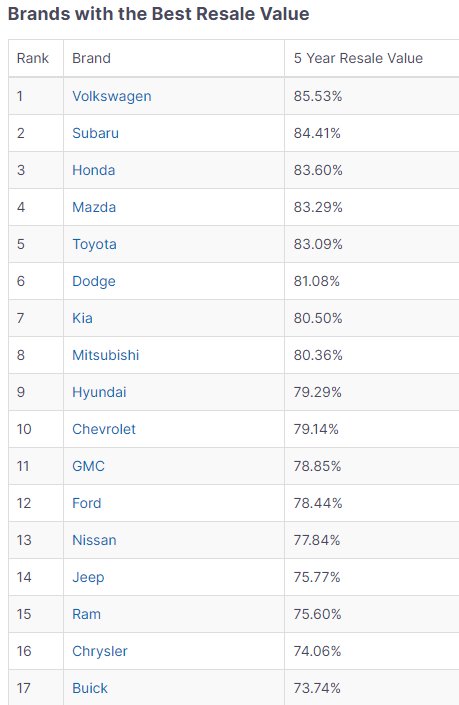This screenshot has width=459, height=705.
Task: Select the Hyundai link
Action: pyautogui.click(x=99, y=392)
